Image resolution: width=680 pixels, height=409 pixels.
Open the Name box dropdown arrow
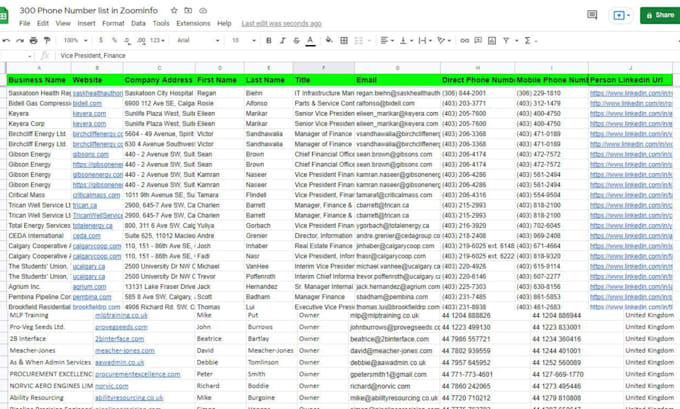(29, 56)
